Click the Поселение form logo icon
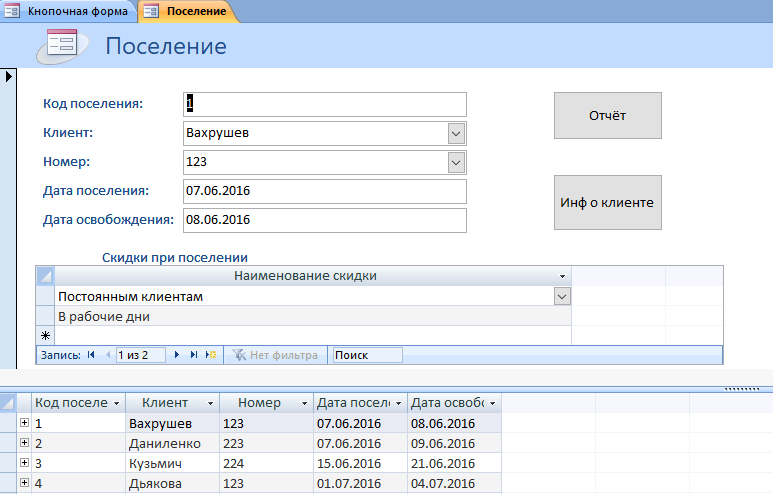This screenshot has height=494, width=773. [x=62, y=46]
